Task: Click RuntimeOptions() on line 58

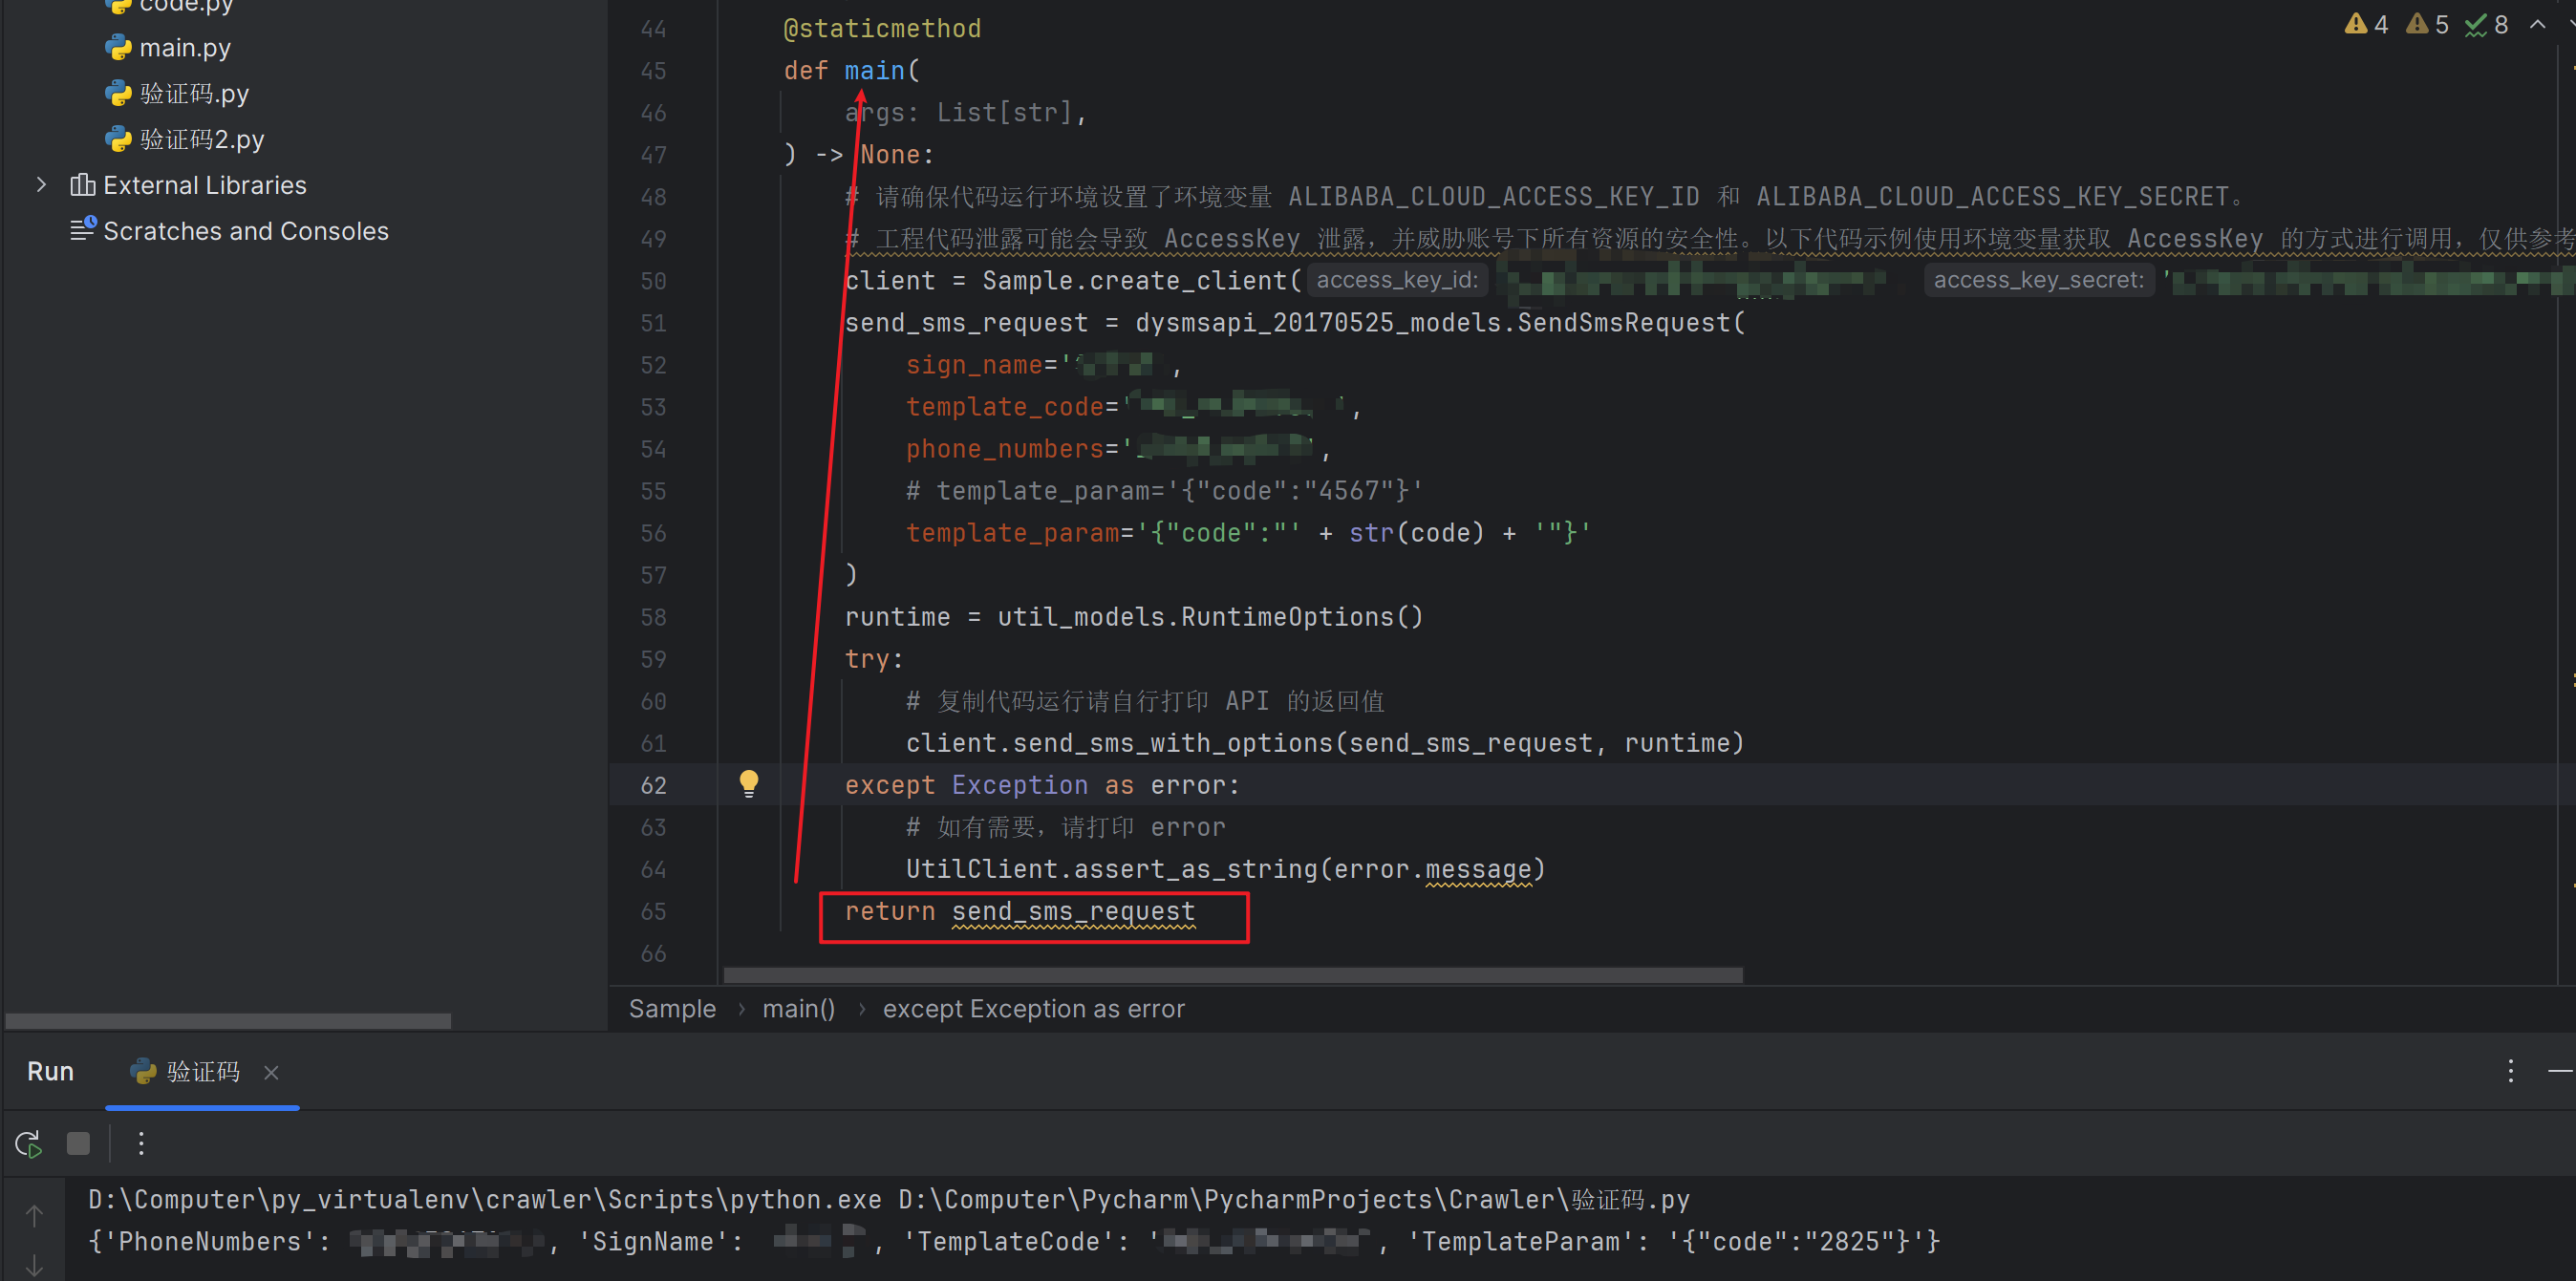Action: point(1302,617)
